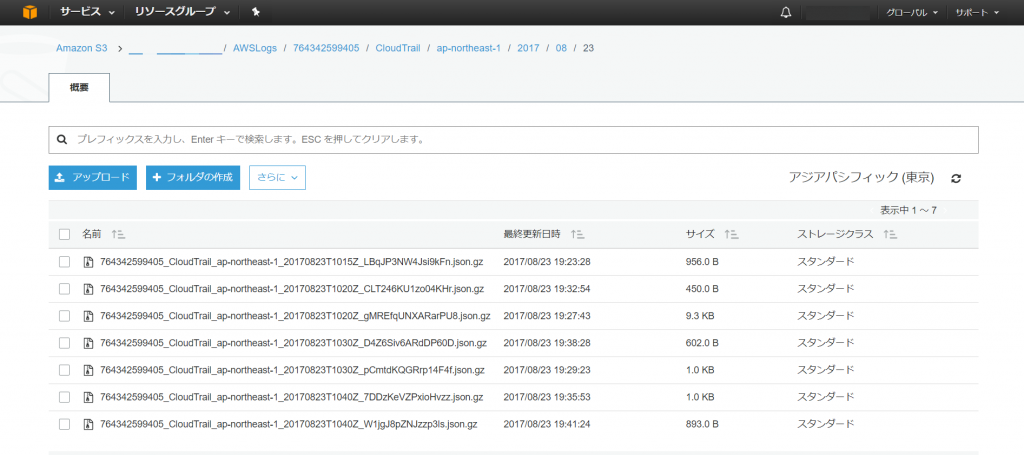1024x455 pixels.
Task: Click the 450.0 B size value
Action: pos(702,289)
